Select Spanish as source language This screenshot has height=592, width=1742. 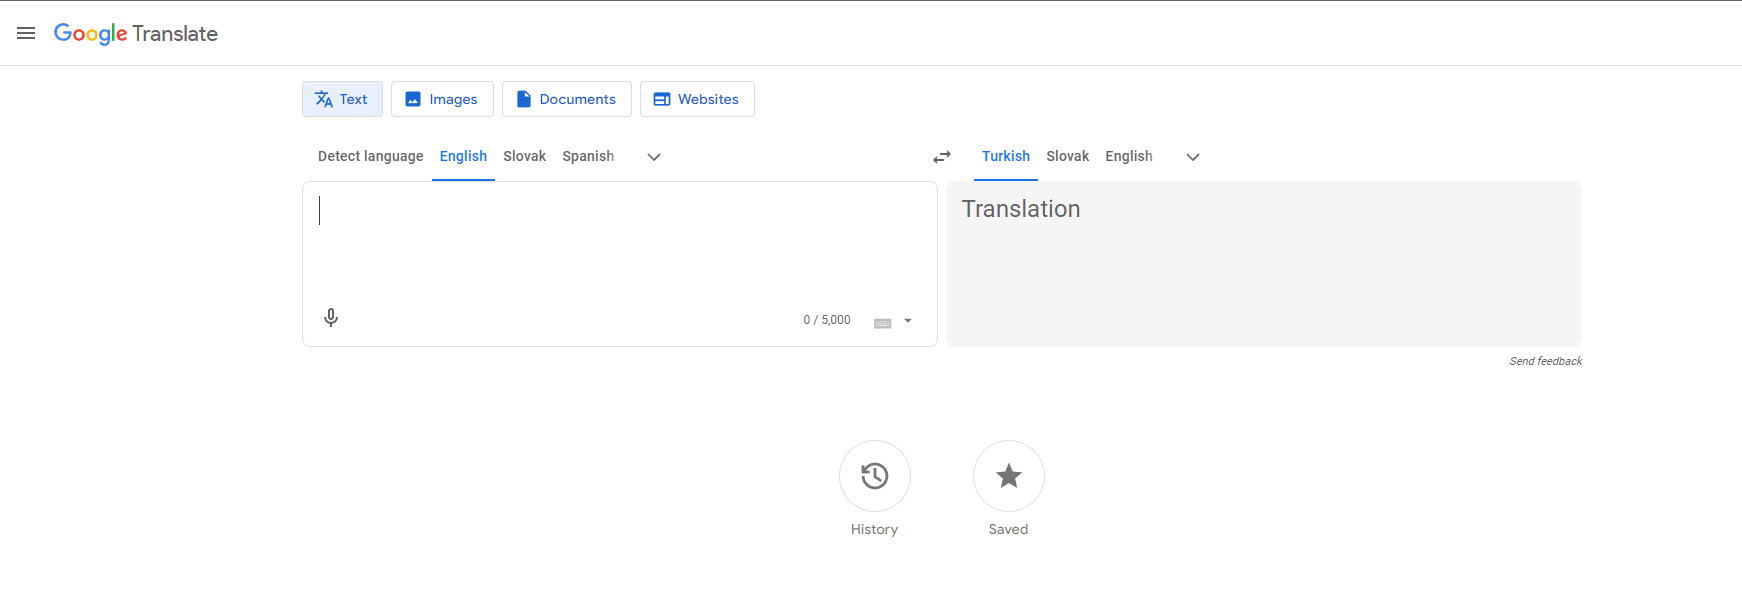click(x=588, y=156)
